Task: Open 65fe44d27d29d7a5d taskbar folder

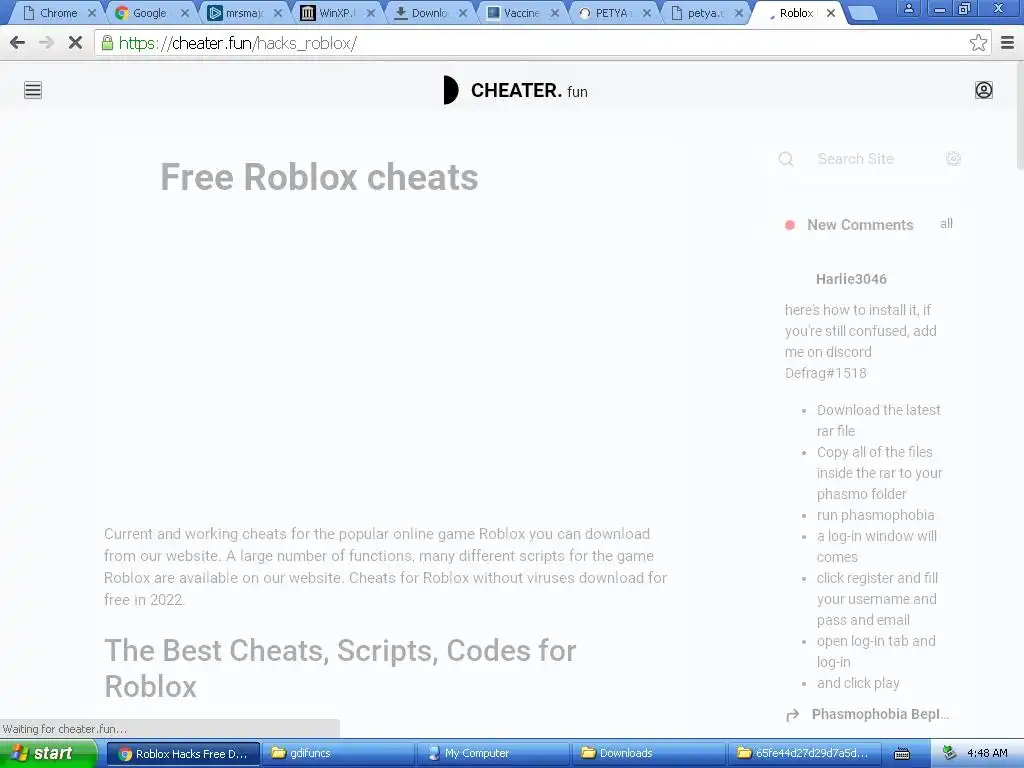Action: point(803,754)
